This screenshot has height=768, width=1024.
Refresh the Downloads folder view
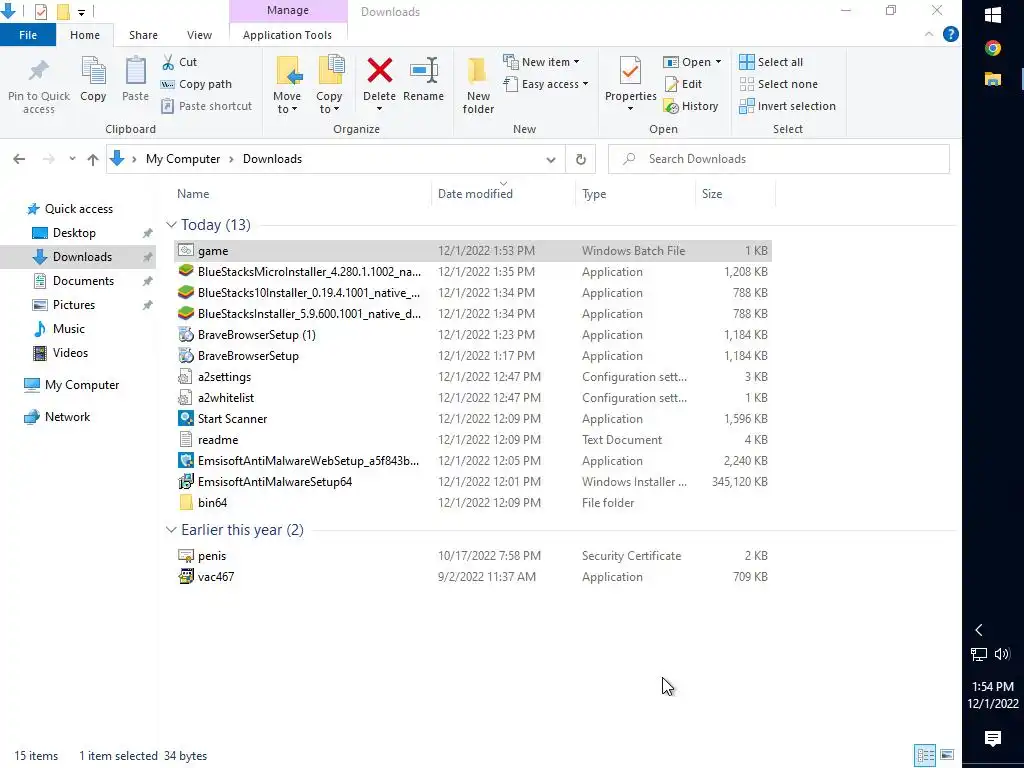coord(581,159)
